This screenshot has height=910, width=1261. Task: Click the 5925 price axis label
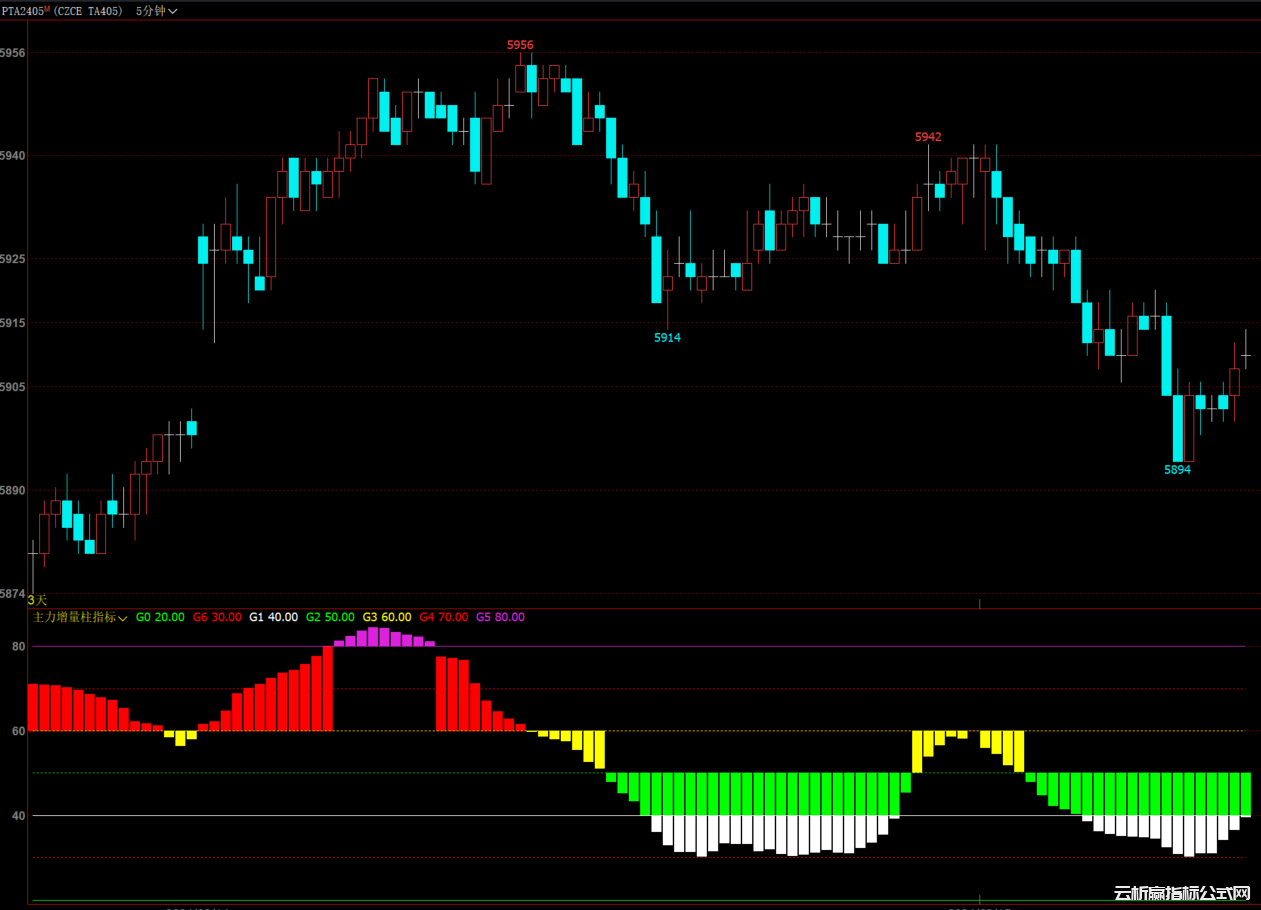coord(13,259)
